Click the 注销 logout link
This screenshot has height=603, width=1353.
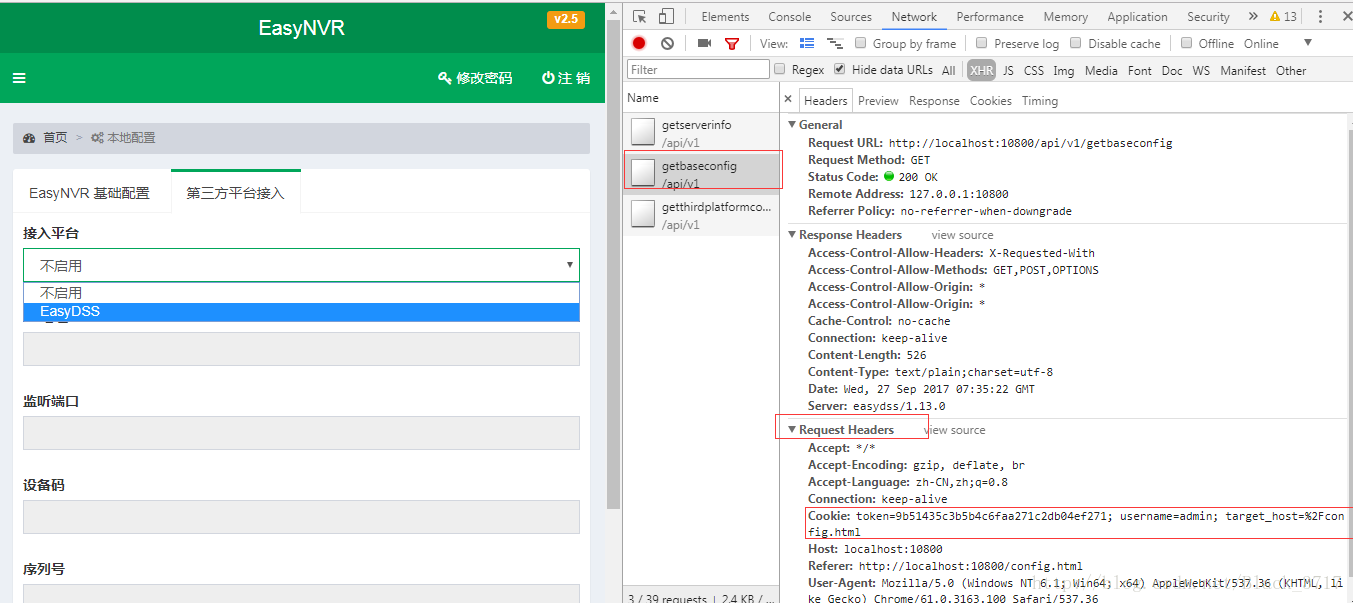pyautogui.click(x=566, y=78)
